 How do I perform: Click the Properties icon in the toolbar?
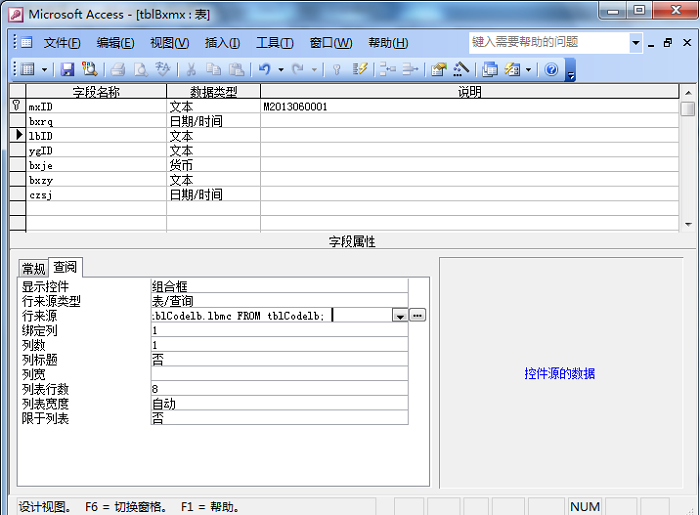pyautogui.click(x=438, y=70)
